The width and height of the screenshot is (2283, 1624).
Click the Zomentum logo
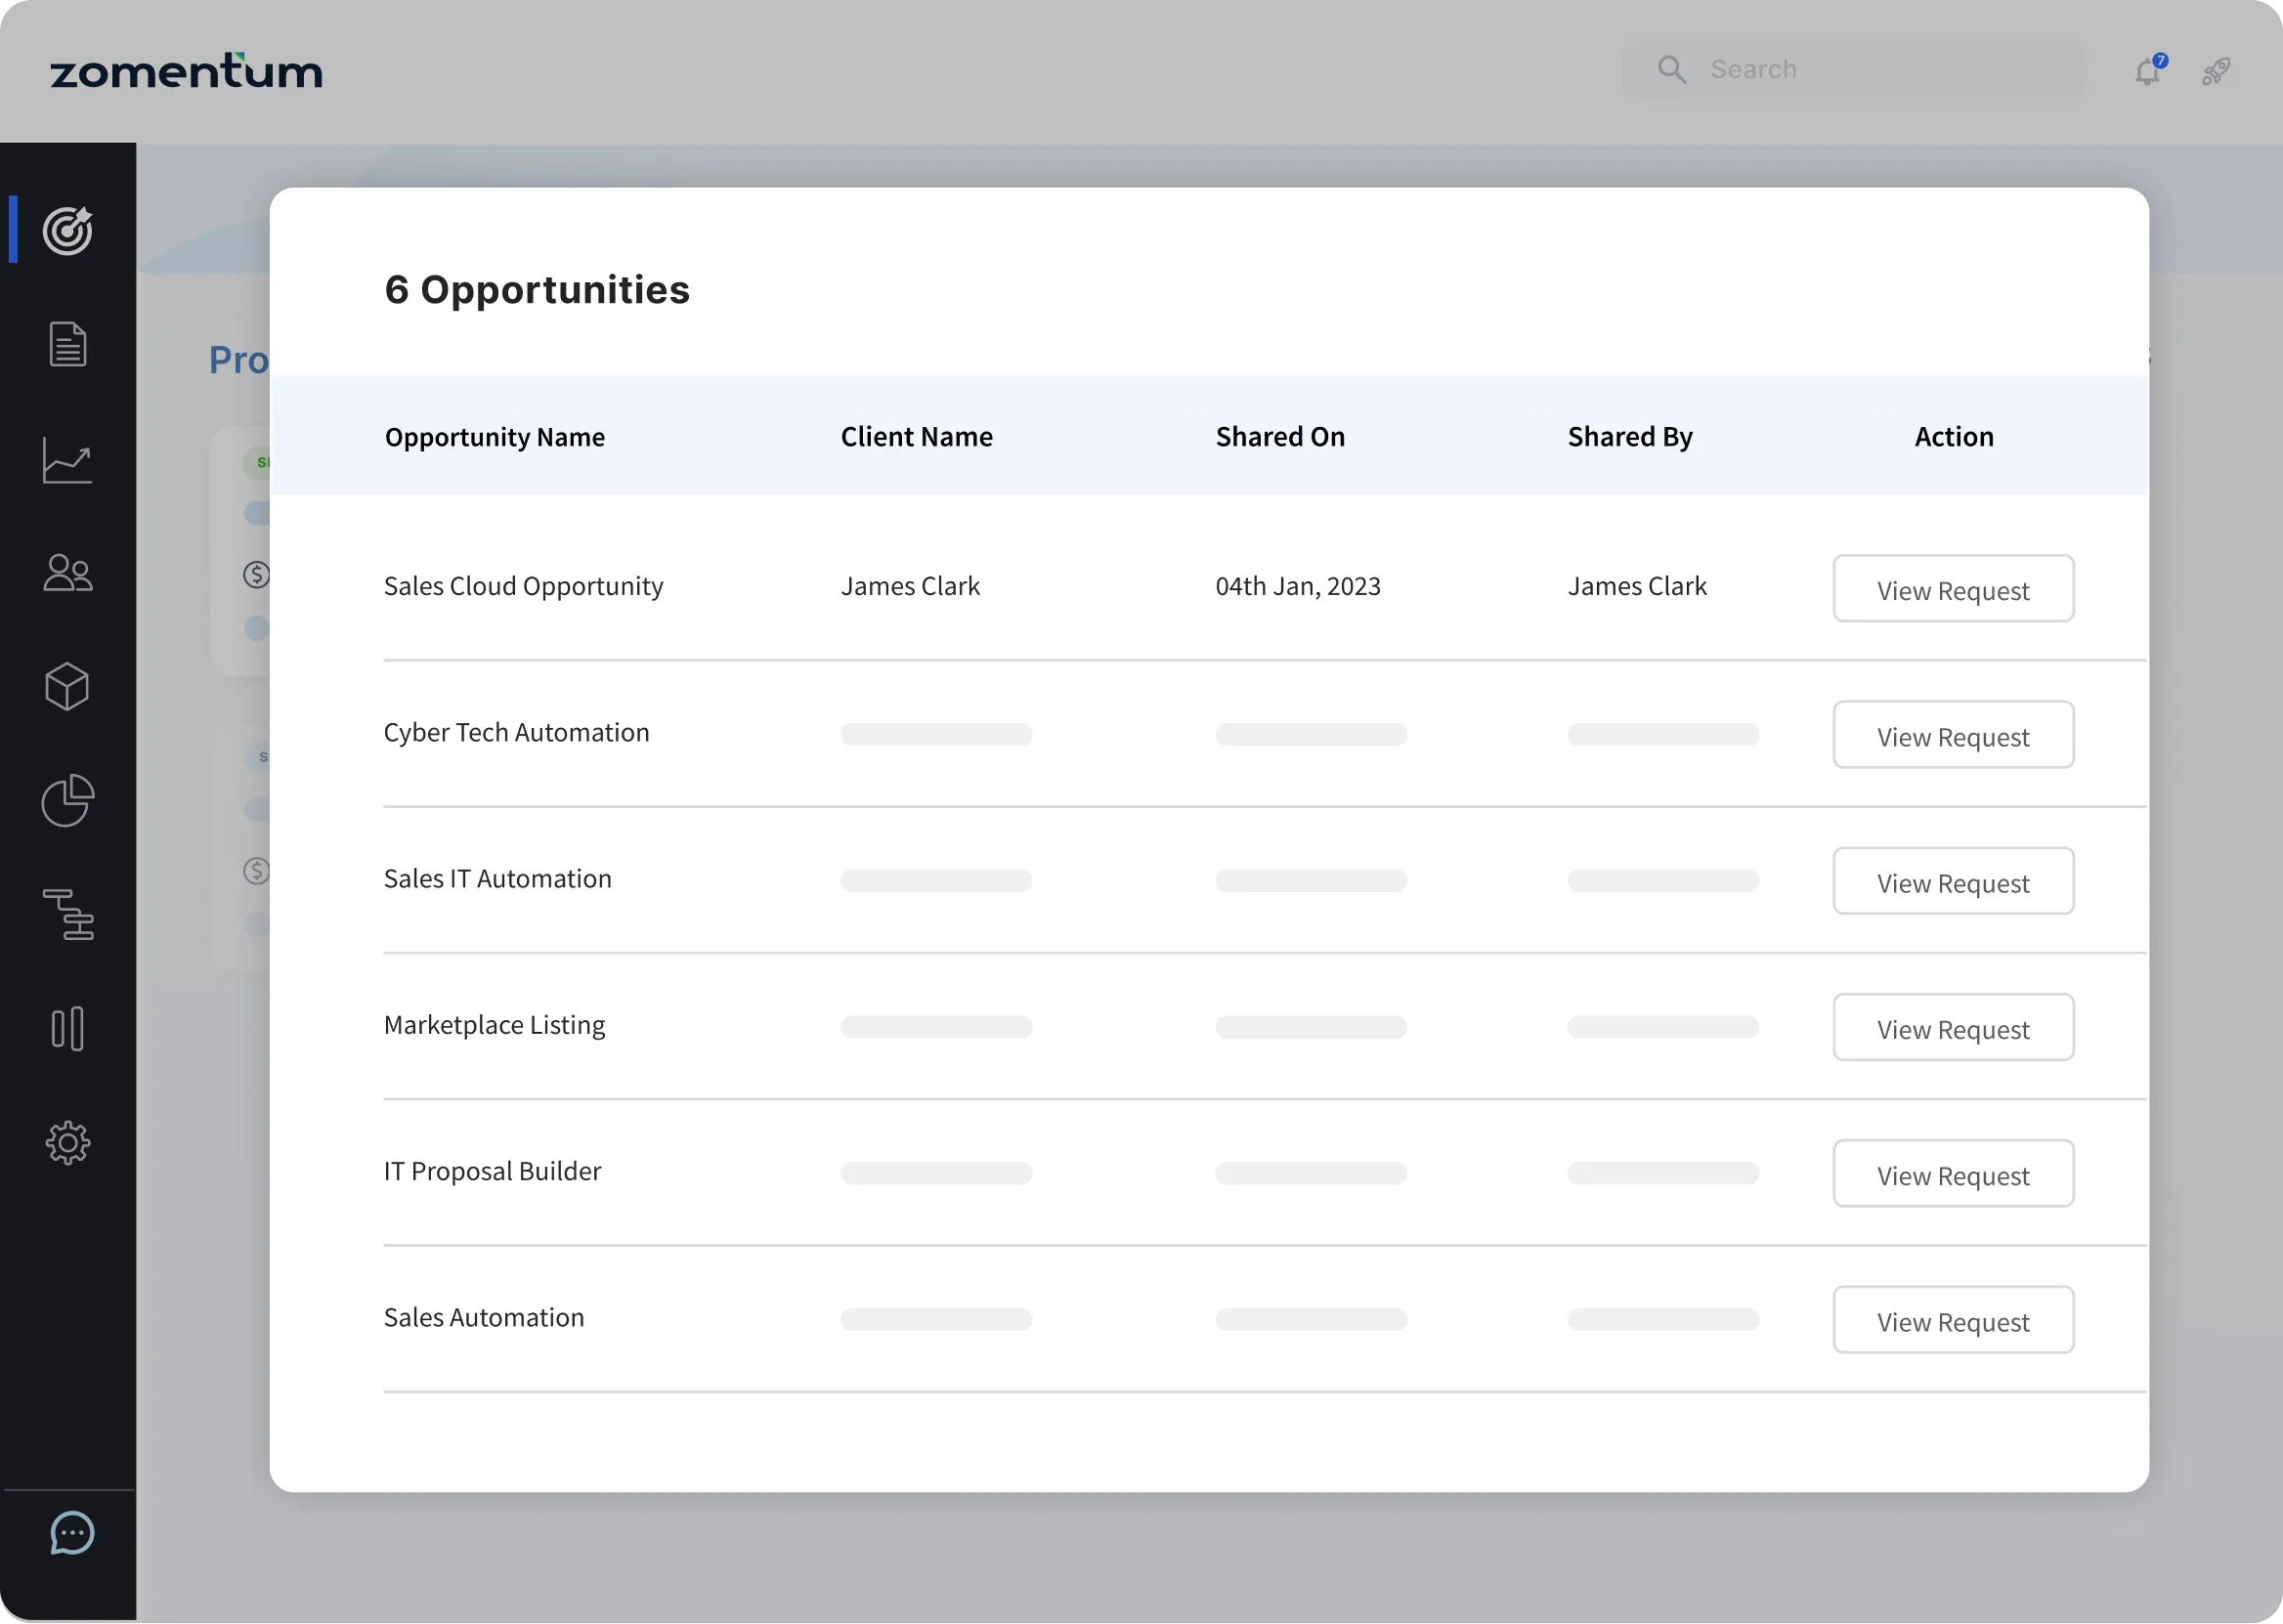pyautogui.click(x=186, y=69)
